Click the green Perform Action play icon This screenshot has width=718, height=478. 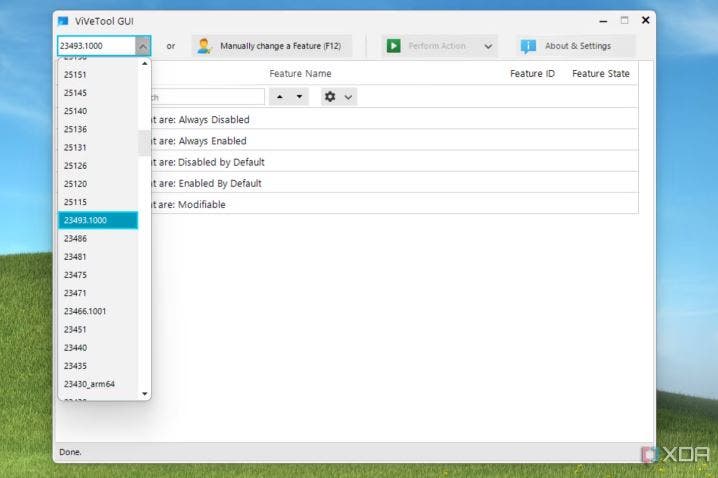[393, 46]
